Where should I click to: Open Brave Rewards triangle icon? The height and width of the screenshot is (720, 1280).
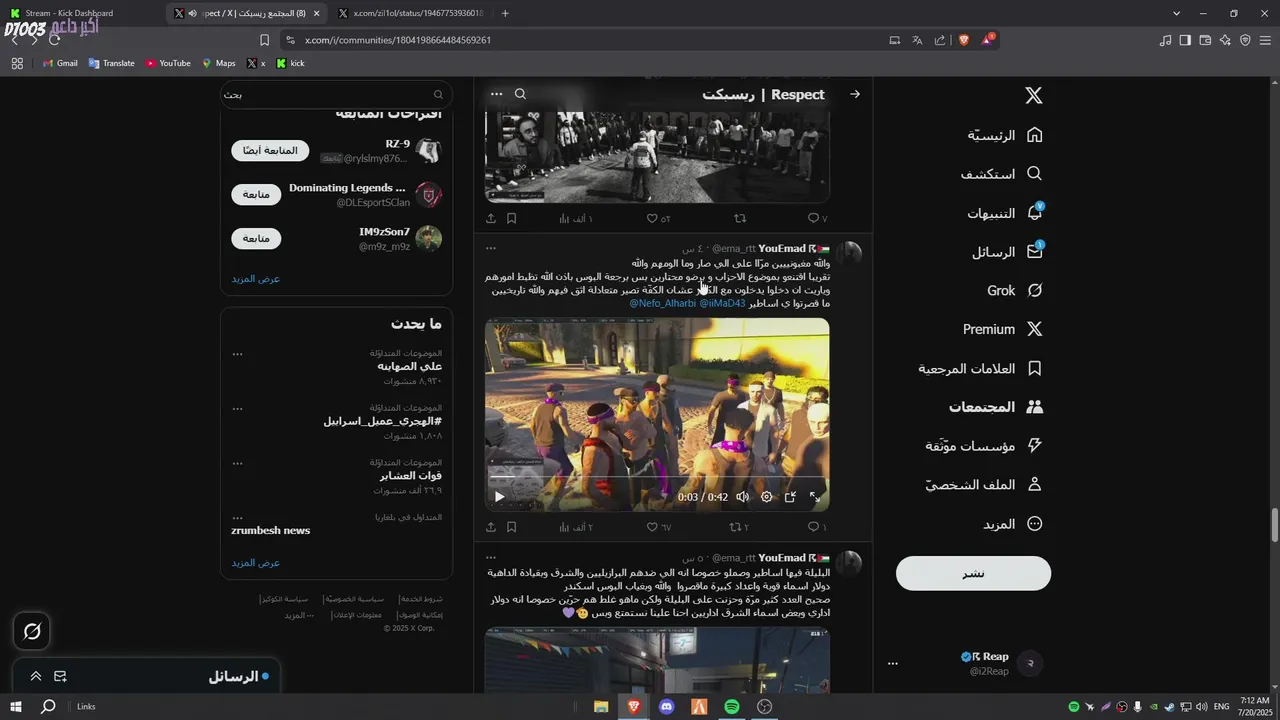click(987, 40)
